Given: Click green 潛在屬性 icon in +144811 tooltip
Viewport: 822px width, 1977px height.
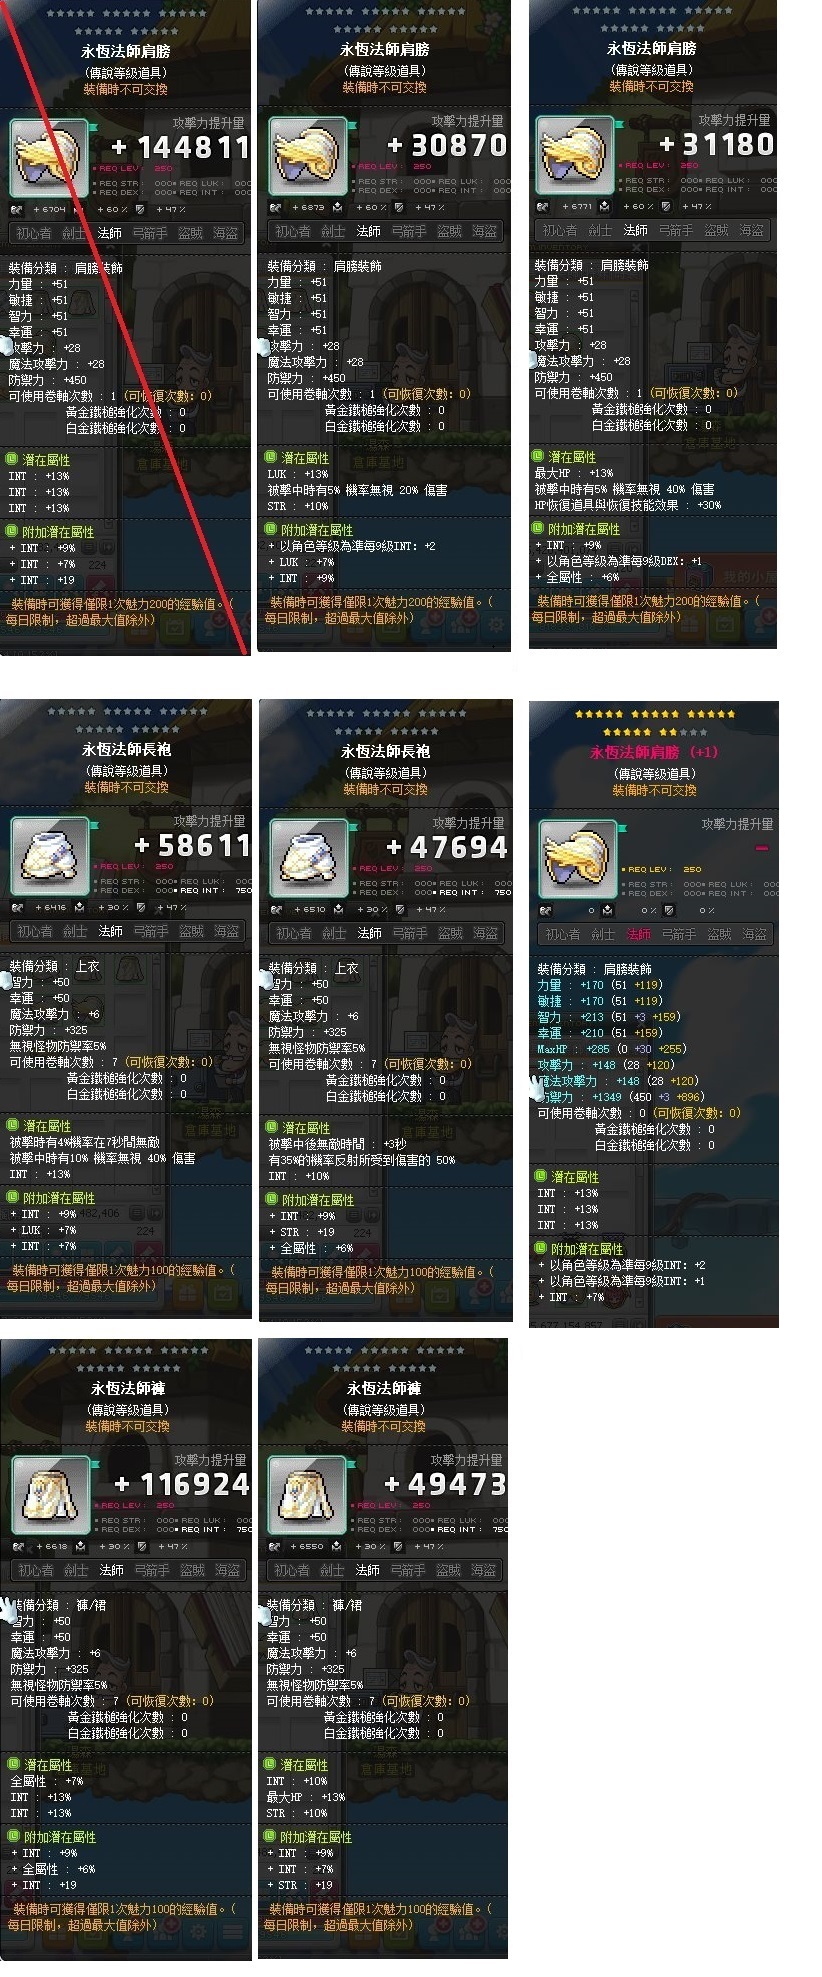Looking at the screenshot, I should pyautogui.click(x=12, y=459).
